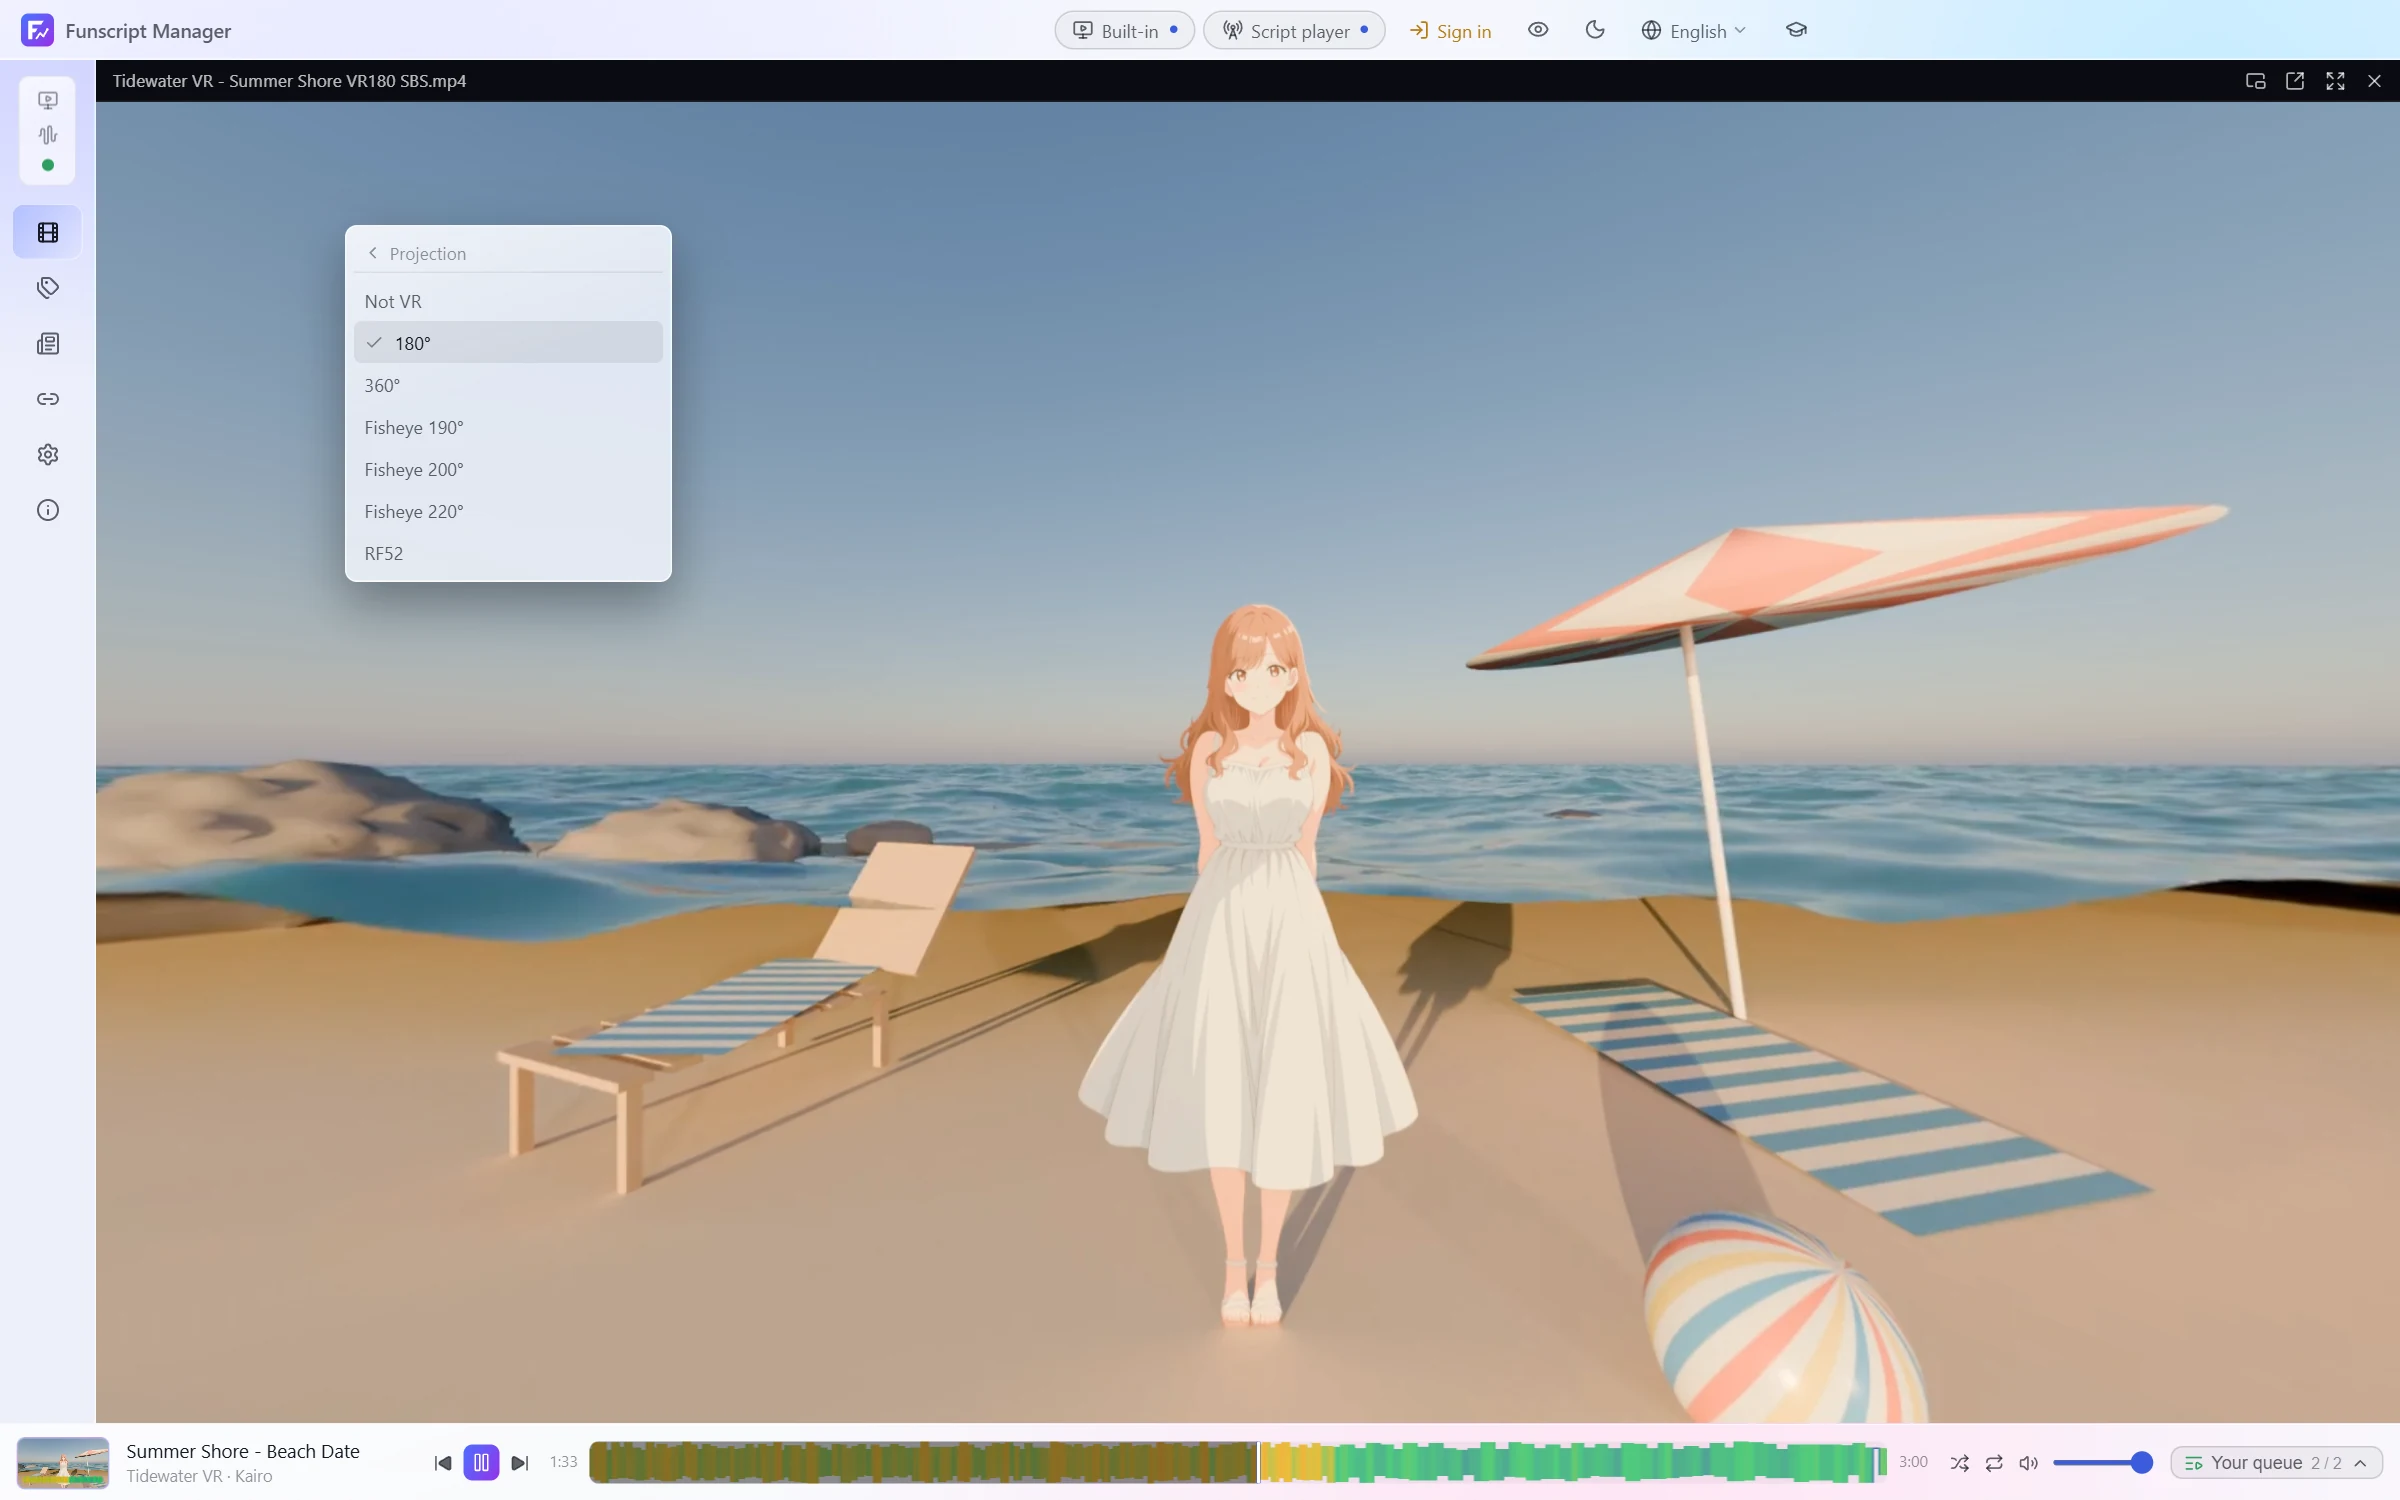The width and height of the screenshot is (2400, 1500).
Task: Toggle the eye visibility icon in header
Action: click(x=1538, y=30)
